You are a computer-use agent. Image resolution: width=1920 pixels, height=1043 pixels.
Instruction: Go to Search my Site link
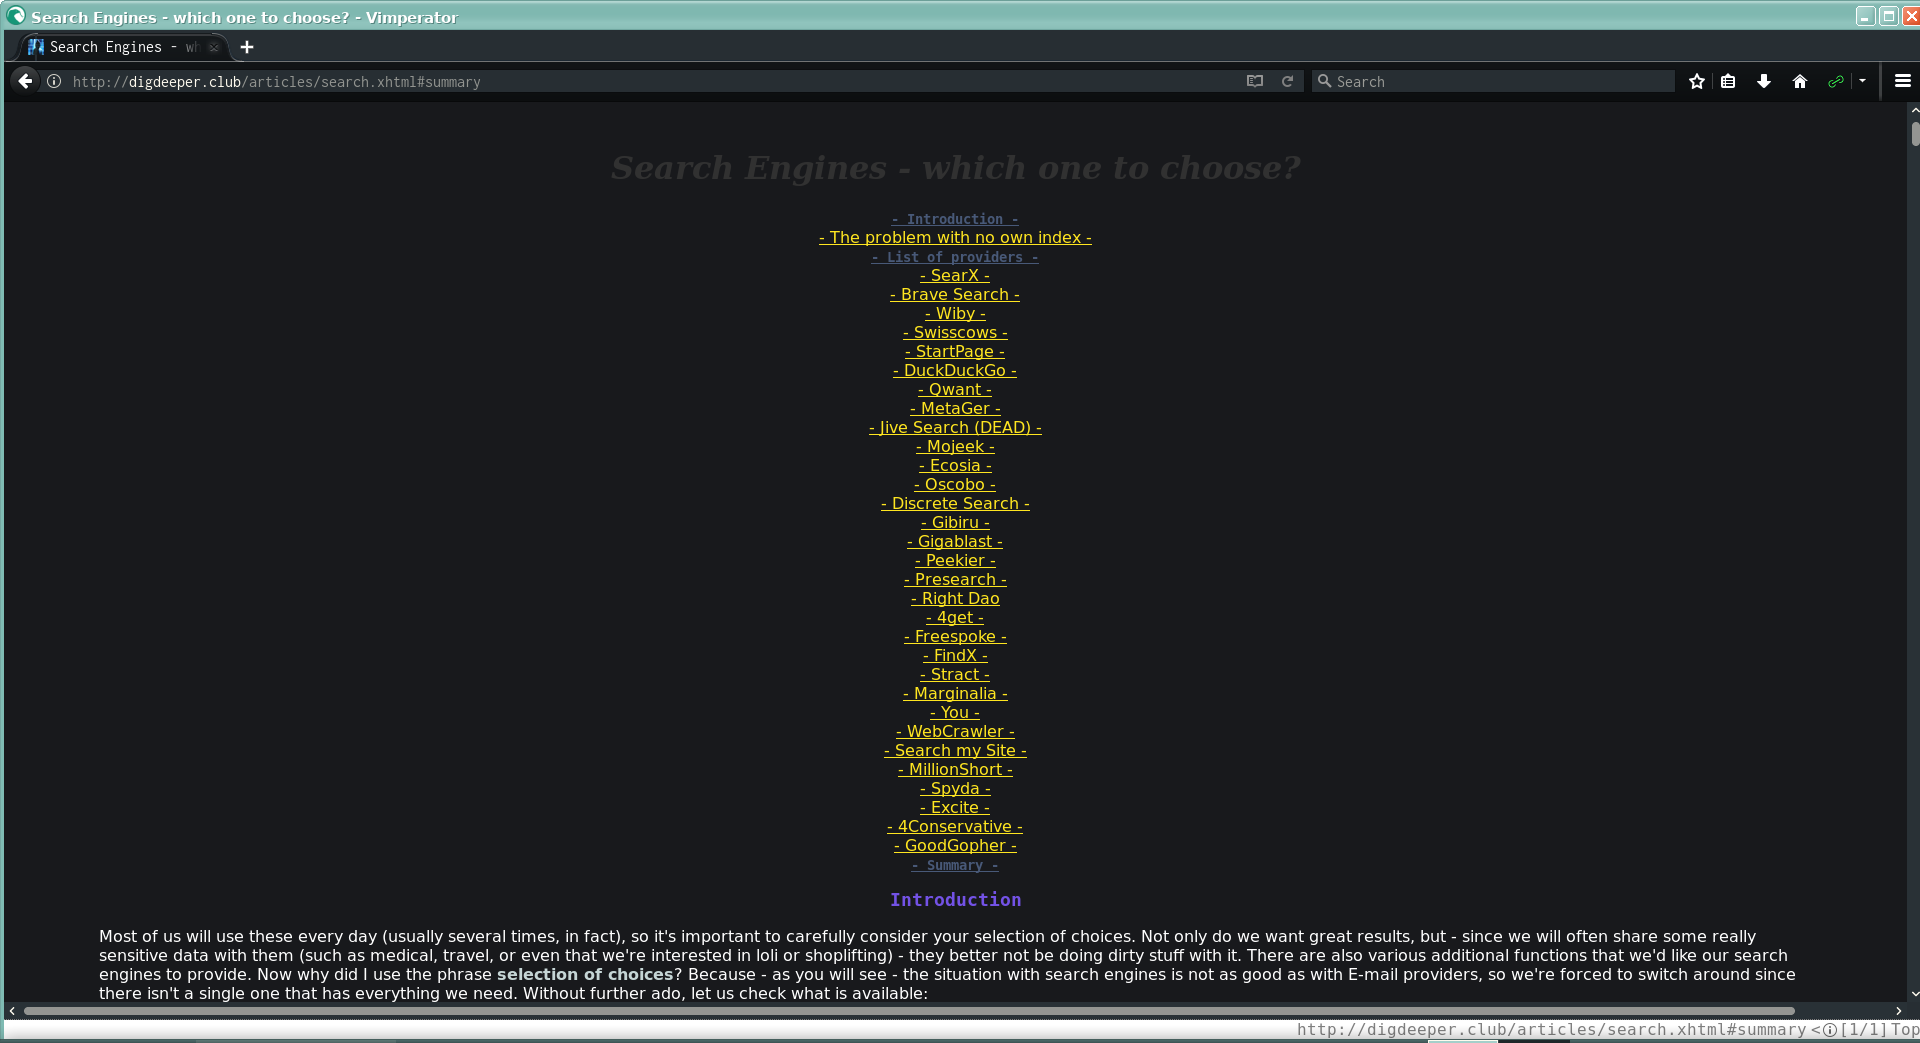955,750
